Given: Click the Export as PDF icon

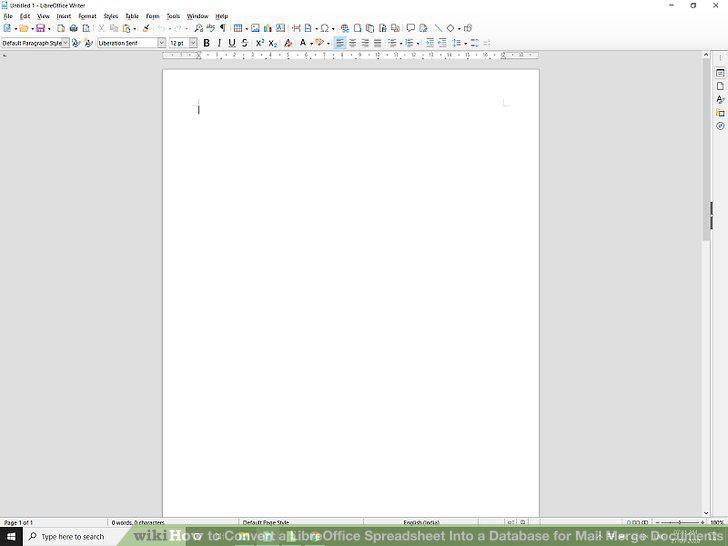Looking at the screenshot, I should point(61,28).
